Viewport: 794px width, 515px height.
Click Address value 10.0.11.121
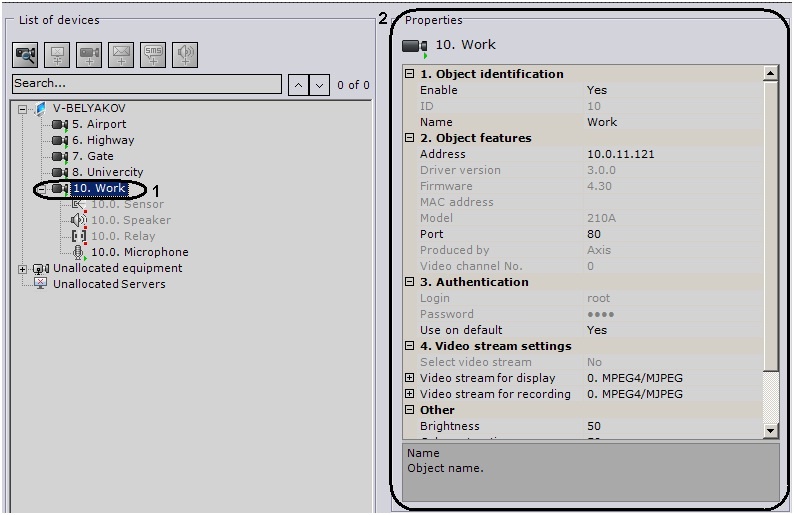[621, 154]
